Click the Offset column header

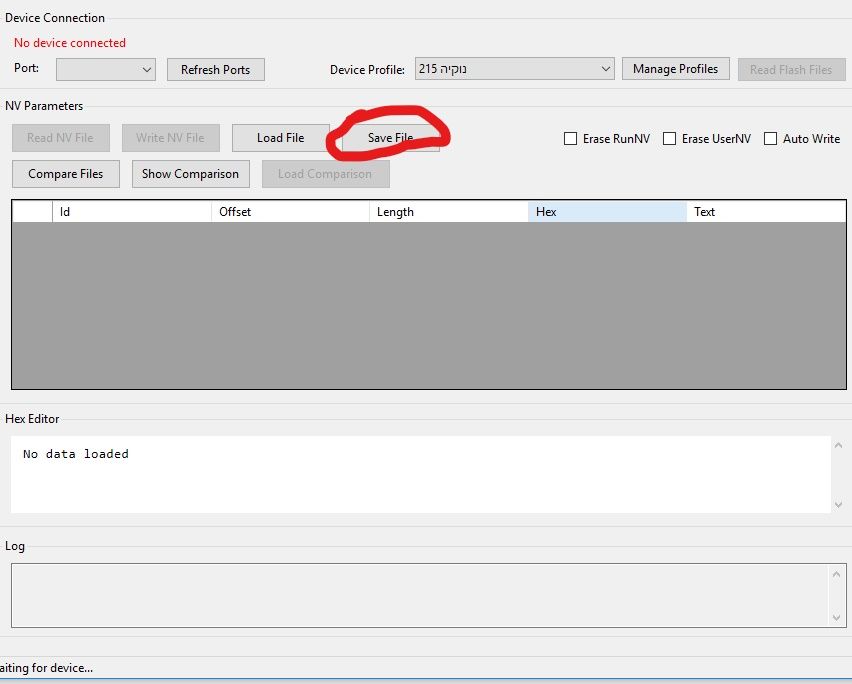pos(290,212)
